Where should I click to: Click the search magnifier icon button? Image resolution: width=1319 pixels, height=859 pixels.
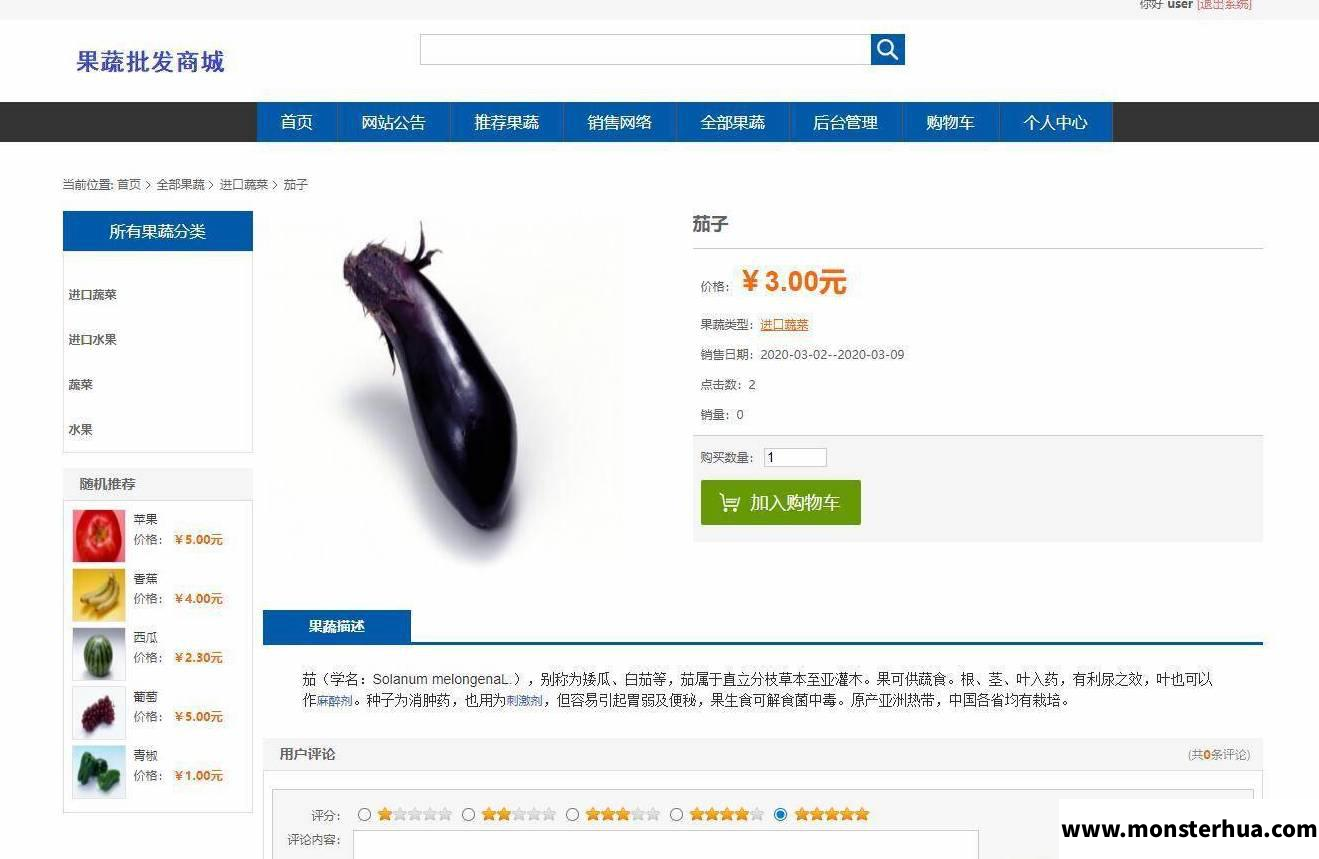[887, 49]
